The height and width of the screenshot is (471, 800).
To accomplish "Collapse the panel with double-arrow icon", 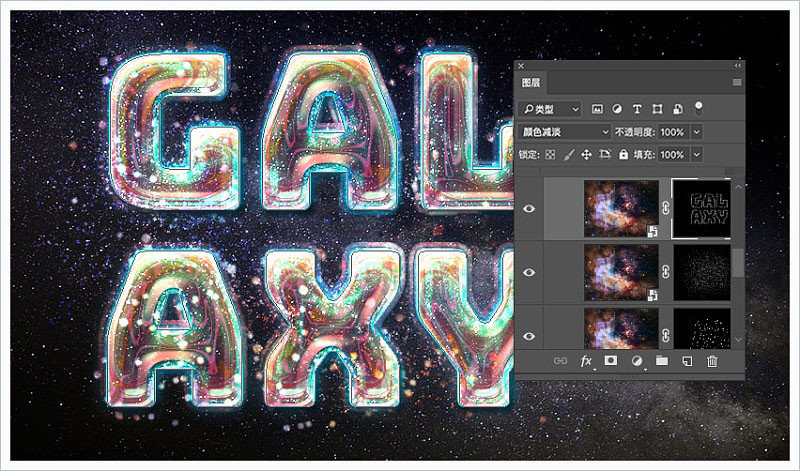I will click(737, 65).
